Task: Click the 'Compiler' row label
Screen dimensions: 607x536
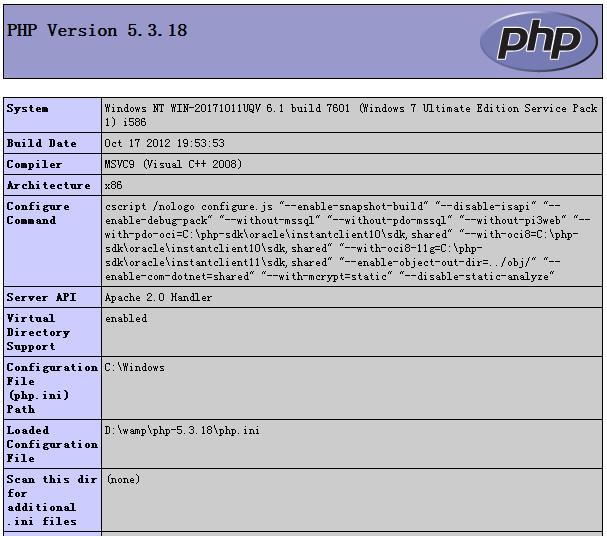Action: (x=34, y=164)
